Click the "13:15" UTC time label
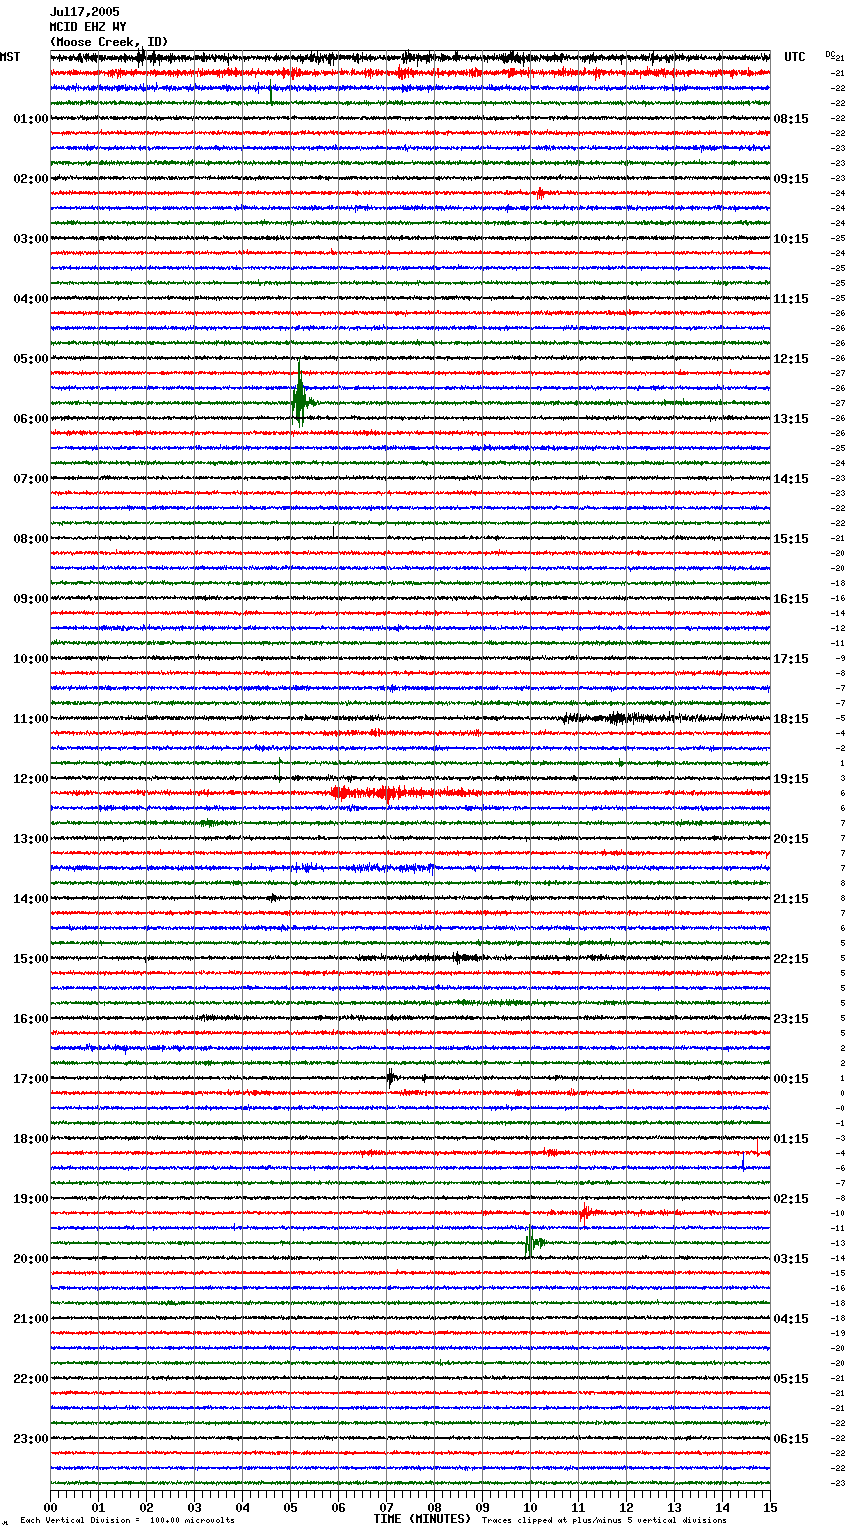850x1534 pixels. tap(791, 419)
